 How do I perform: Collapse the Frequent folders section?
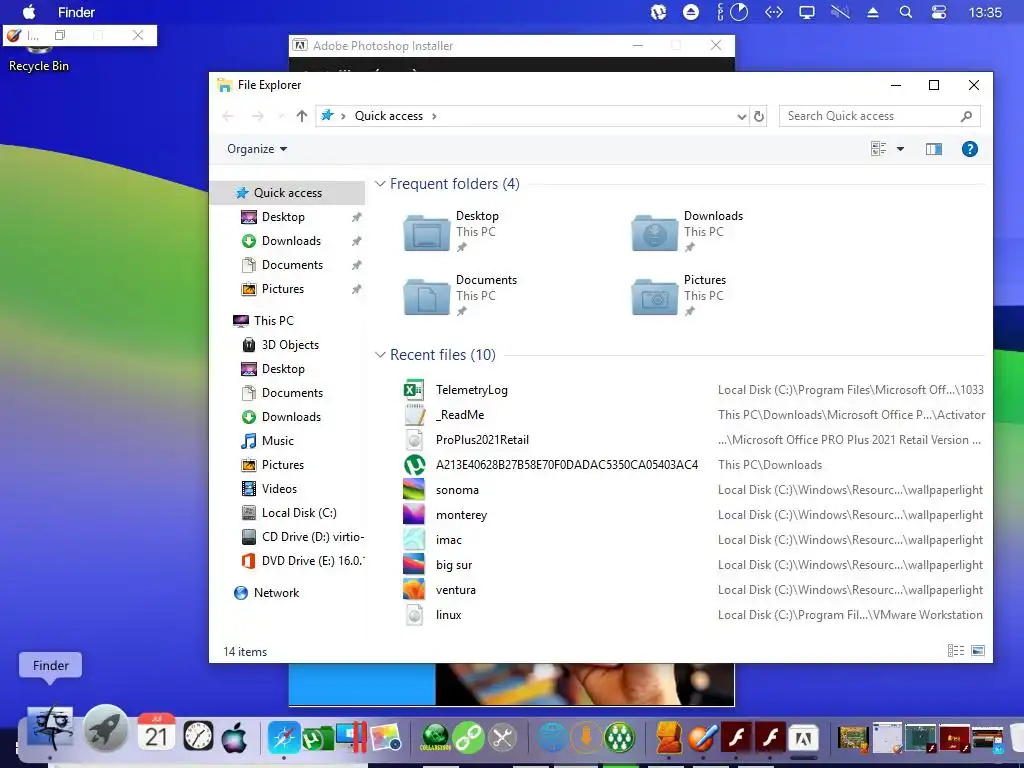point(380,184)
